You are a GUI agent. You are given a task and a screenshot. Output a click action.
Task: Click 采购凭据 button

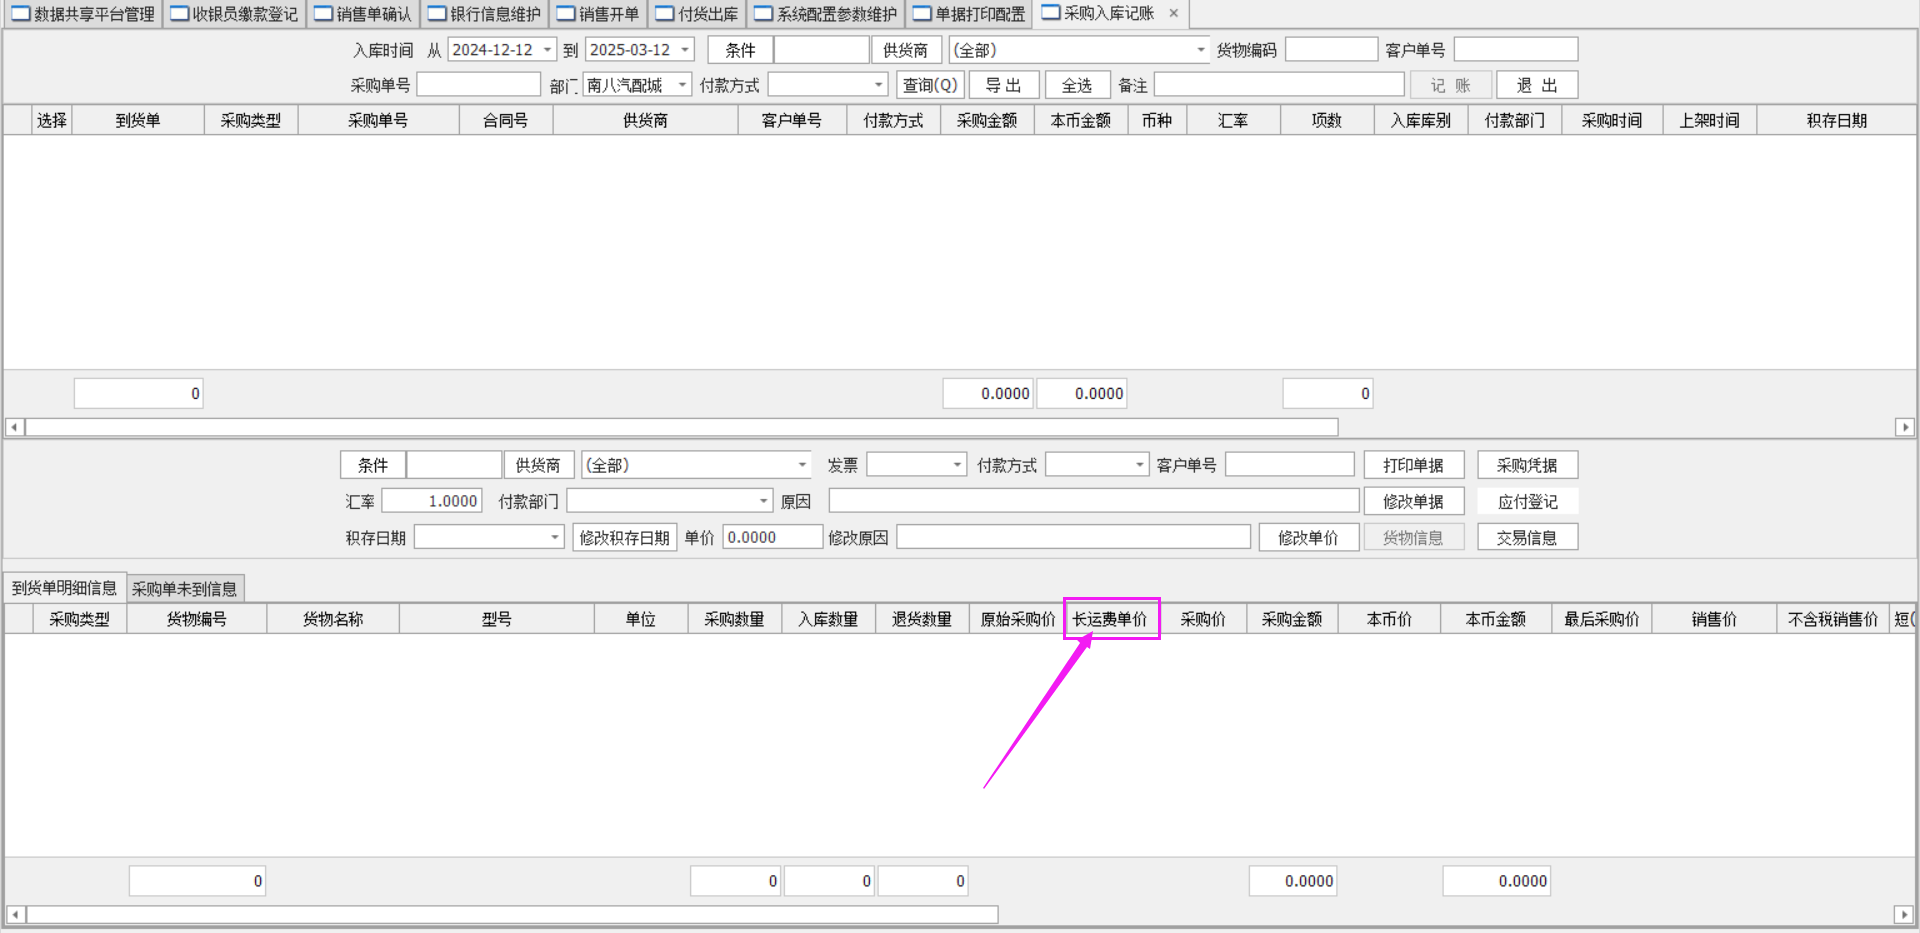1527,465
